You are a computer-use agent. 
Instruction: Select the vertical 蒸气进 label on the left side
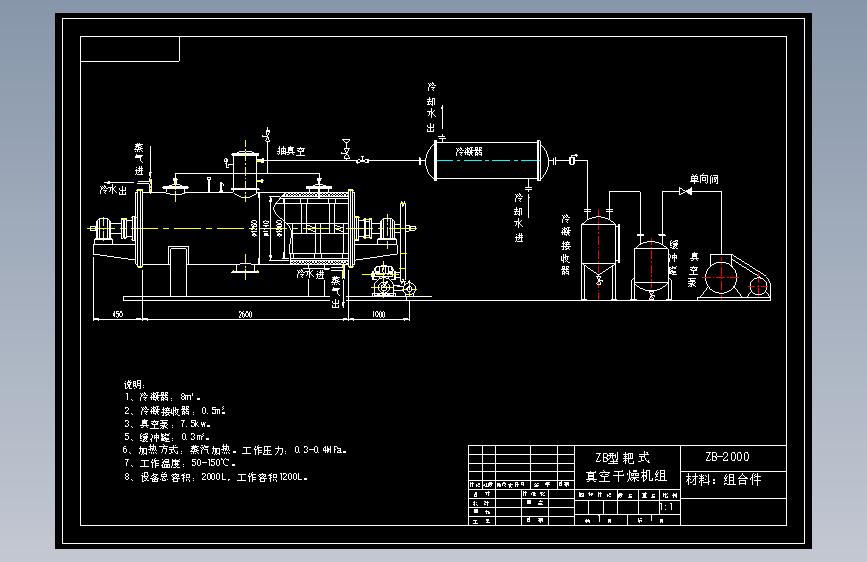coord(139,159)
